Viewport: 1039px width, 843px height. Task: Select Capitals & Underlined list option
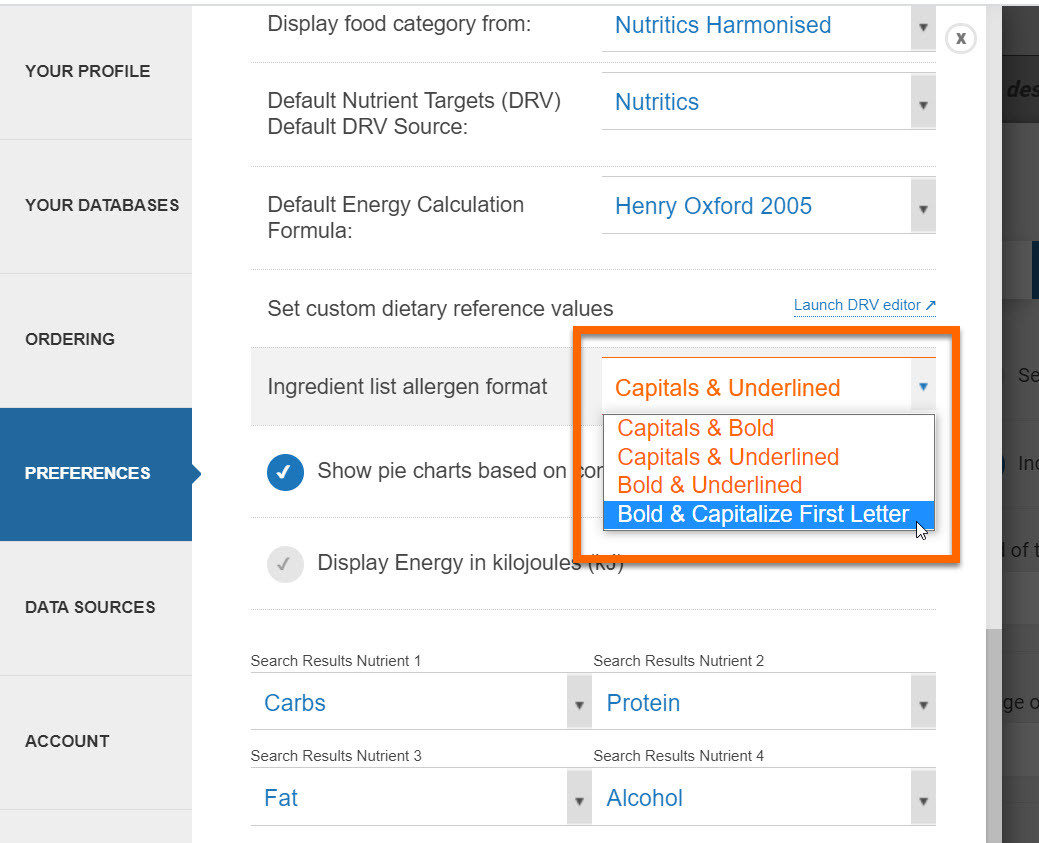point(728,457)
